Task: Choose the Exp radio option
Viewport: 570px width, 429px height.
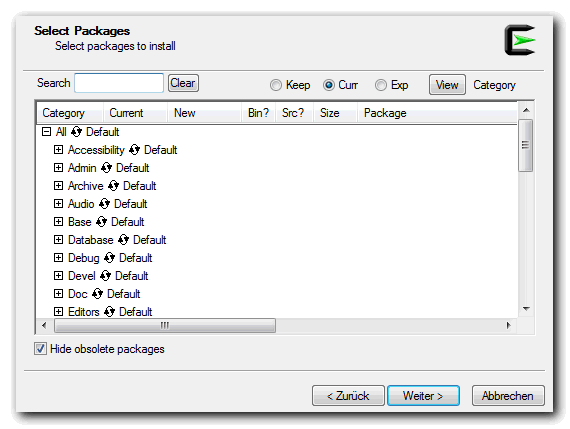Action: [x=381, y=85]
